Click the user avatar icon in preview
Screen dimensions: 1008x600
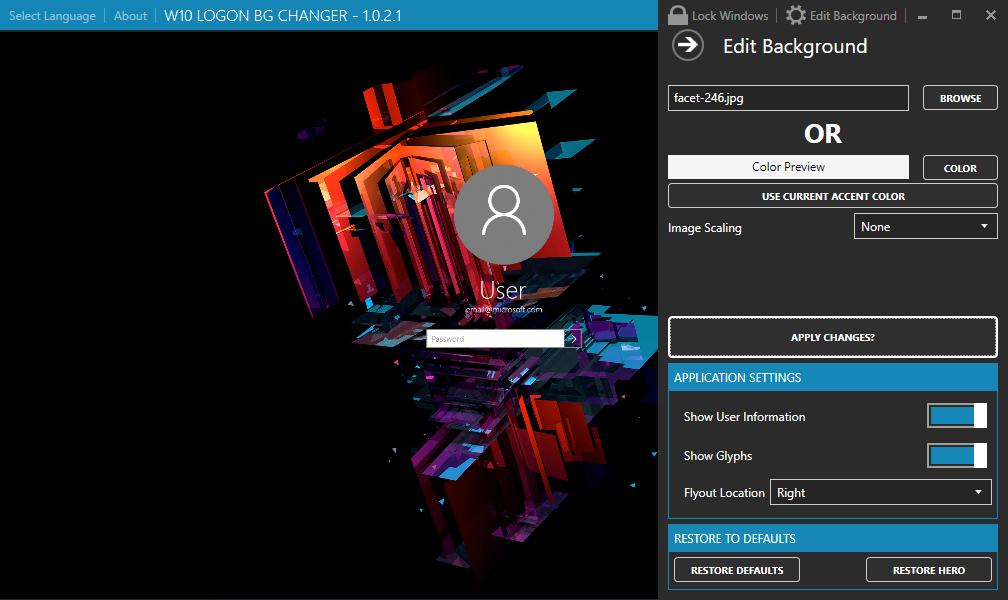504,214
